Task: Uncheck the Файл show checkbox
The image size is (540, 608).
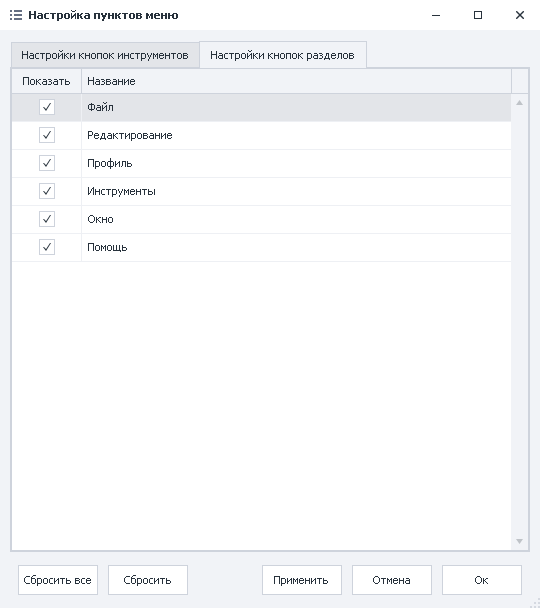Action: (x=47, y=107)
